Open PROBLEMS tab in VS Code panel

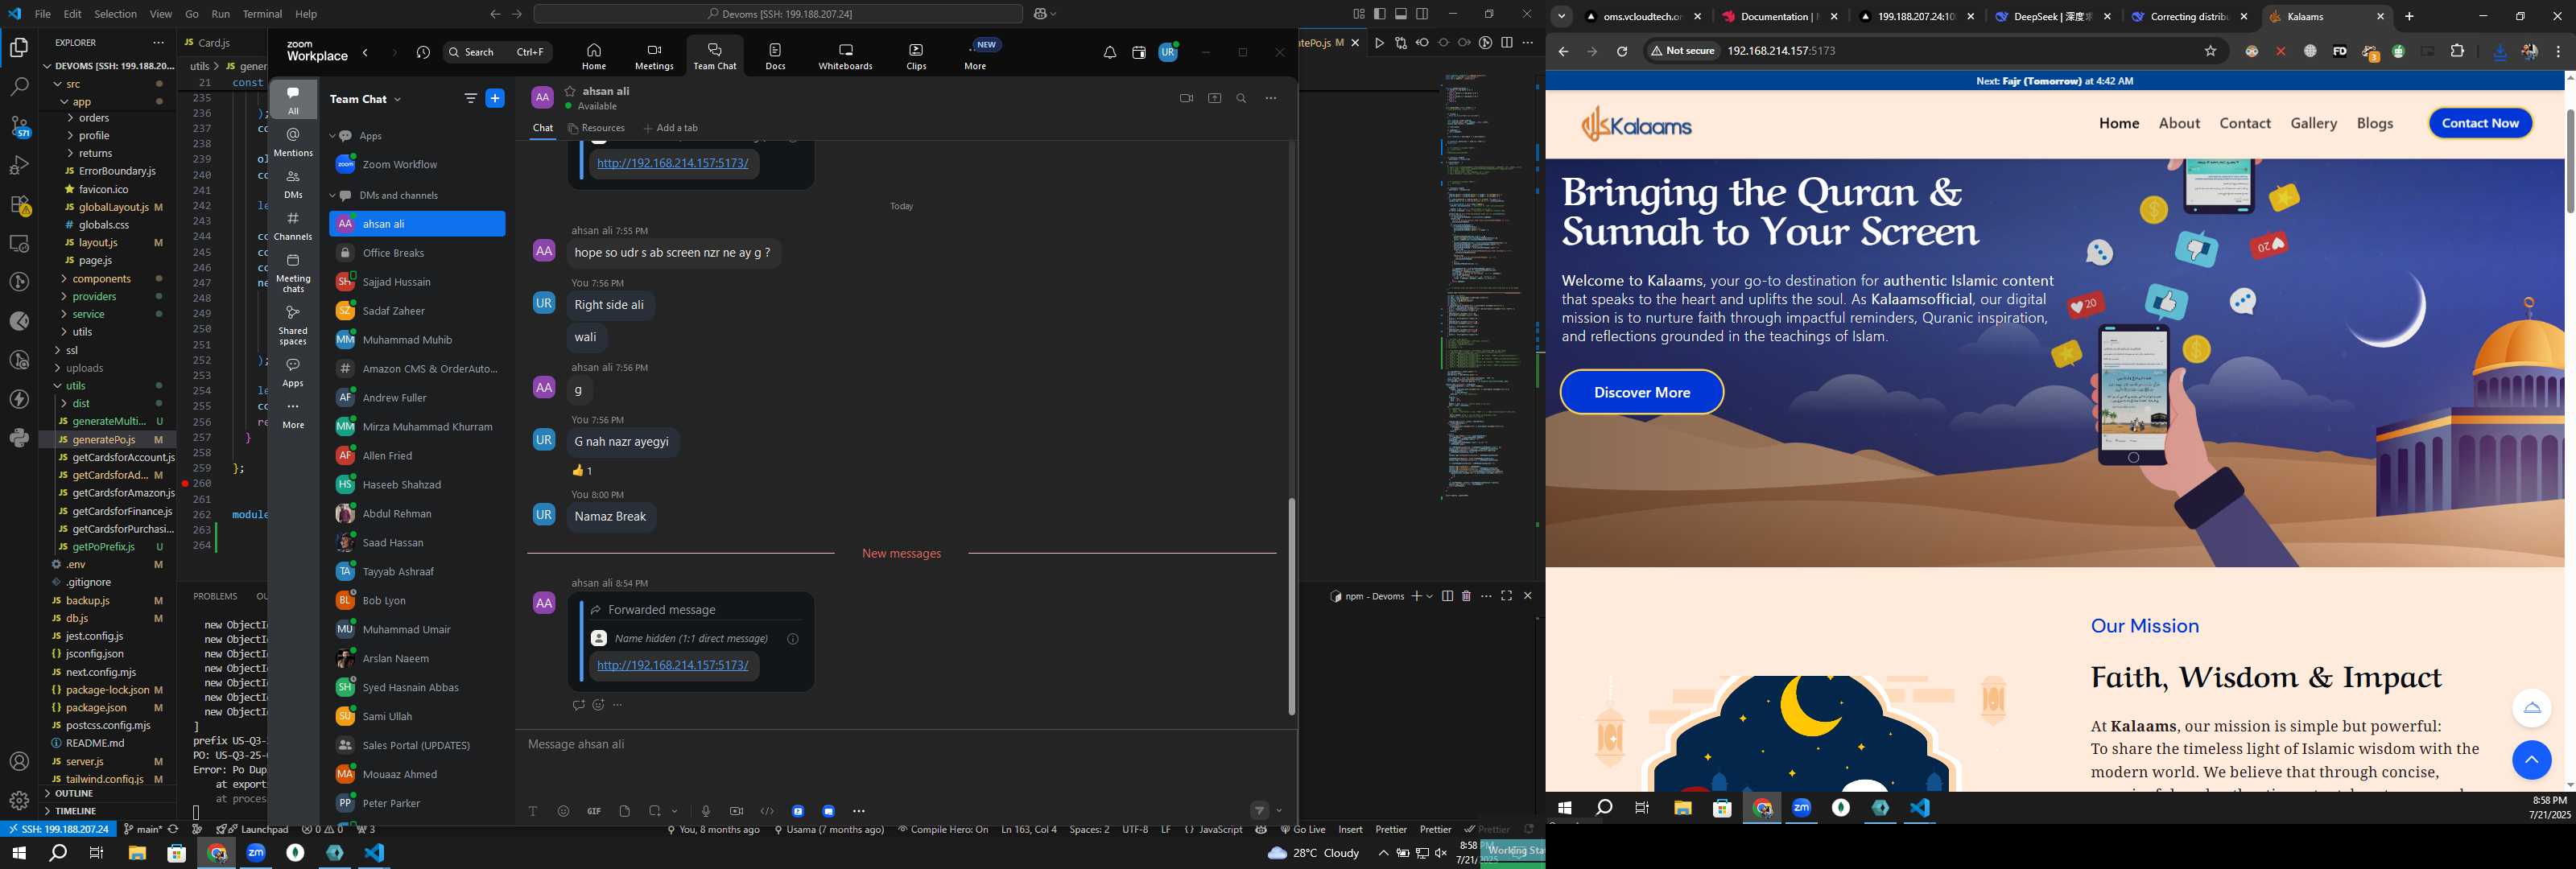pos(215,596)
